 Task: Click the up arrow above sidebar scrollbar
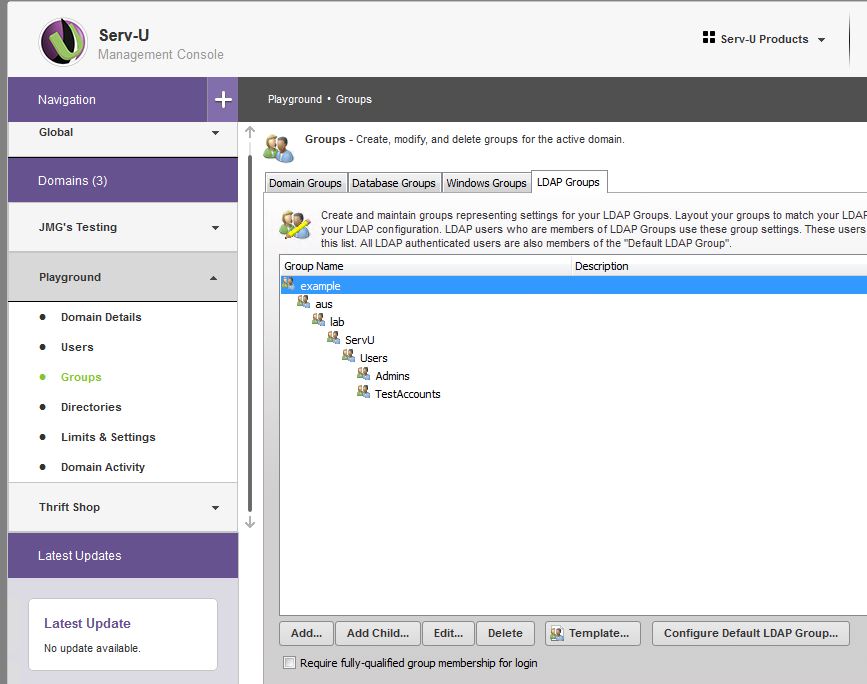coord(250,132)
